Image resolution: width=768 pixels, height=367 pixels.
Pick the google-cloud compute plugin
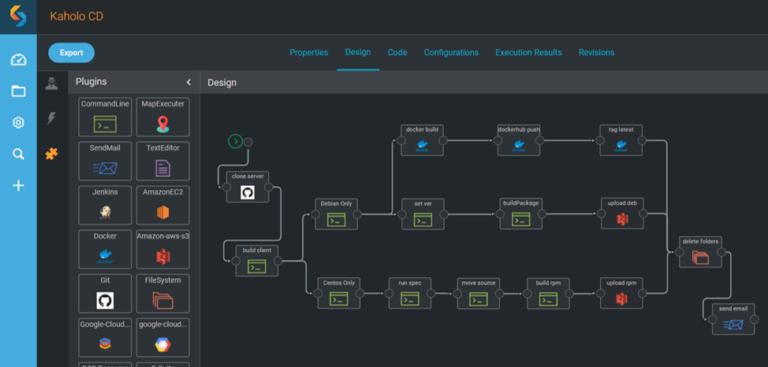(x=163, y=338)
